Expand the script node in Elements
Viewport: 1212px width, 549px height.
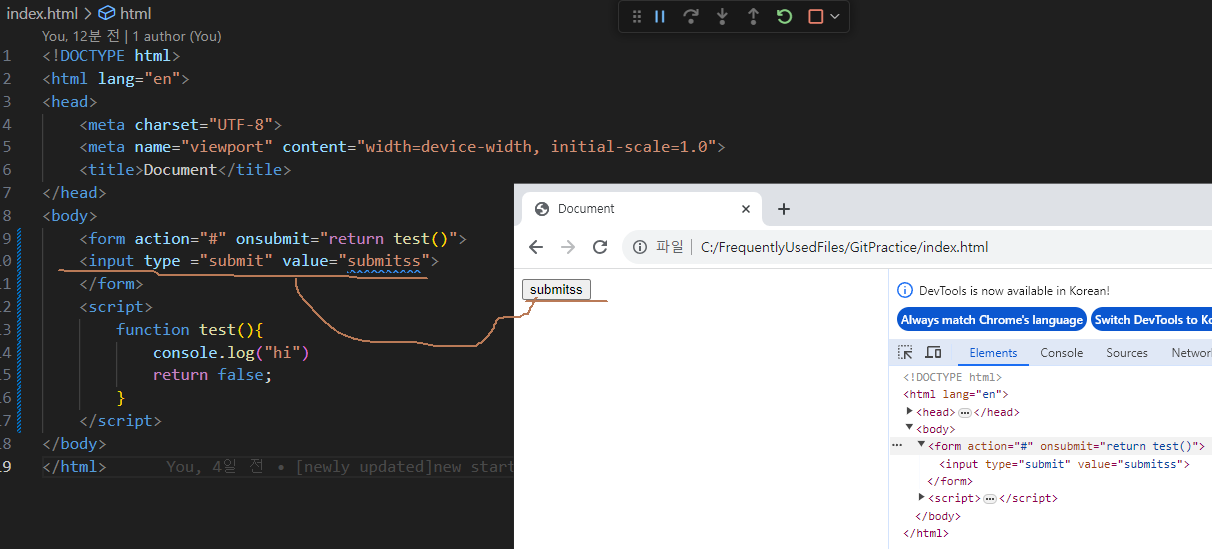point(921,497)
